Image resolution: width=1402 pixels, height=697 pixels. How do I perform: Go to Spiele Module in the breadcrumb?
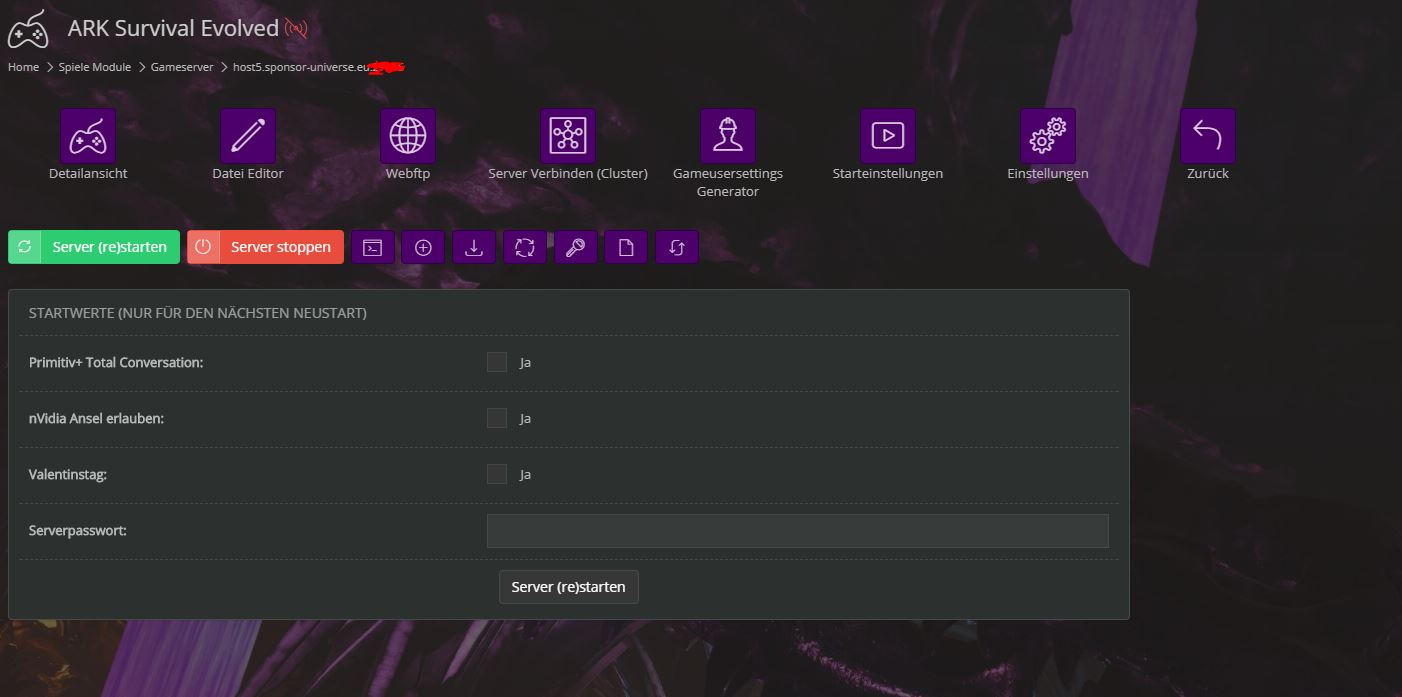click(95, 67)
